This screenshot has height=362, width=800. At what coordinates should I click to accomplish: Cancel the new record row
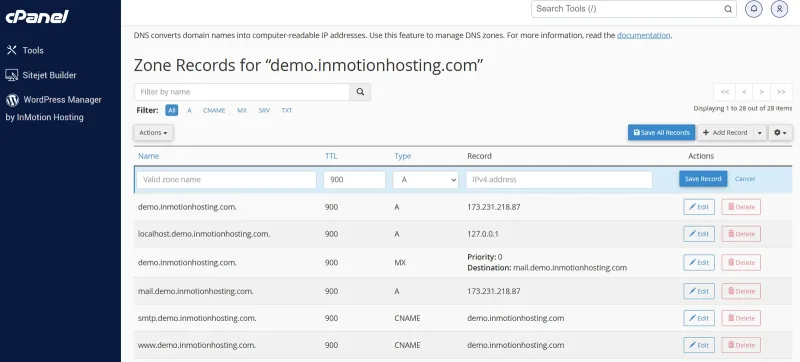tap(745, 179)
